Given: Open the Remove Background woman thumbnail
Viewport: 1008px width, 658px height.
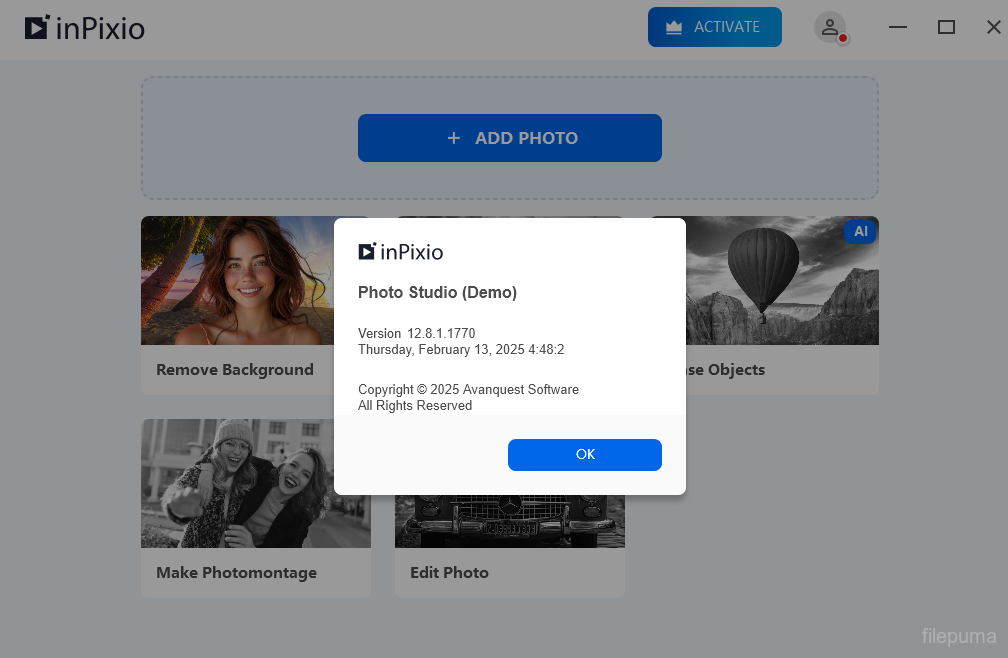Looking at the screenshot, I should pos(237,281).
